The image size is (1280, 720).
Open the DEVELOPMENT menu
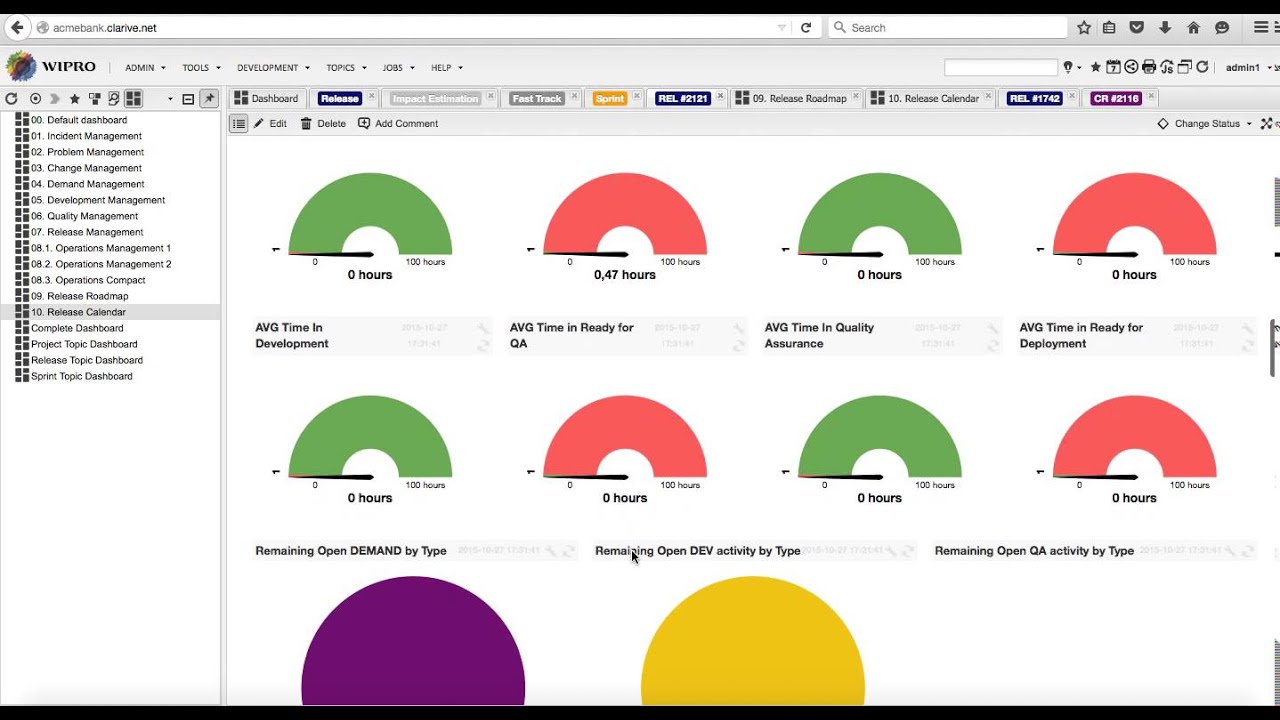coord(273,68)
